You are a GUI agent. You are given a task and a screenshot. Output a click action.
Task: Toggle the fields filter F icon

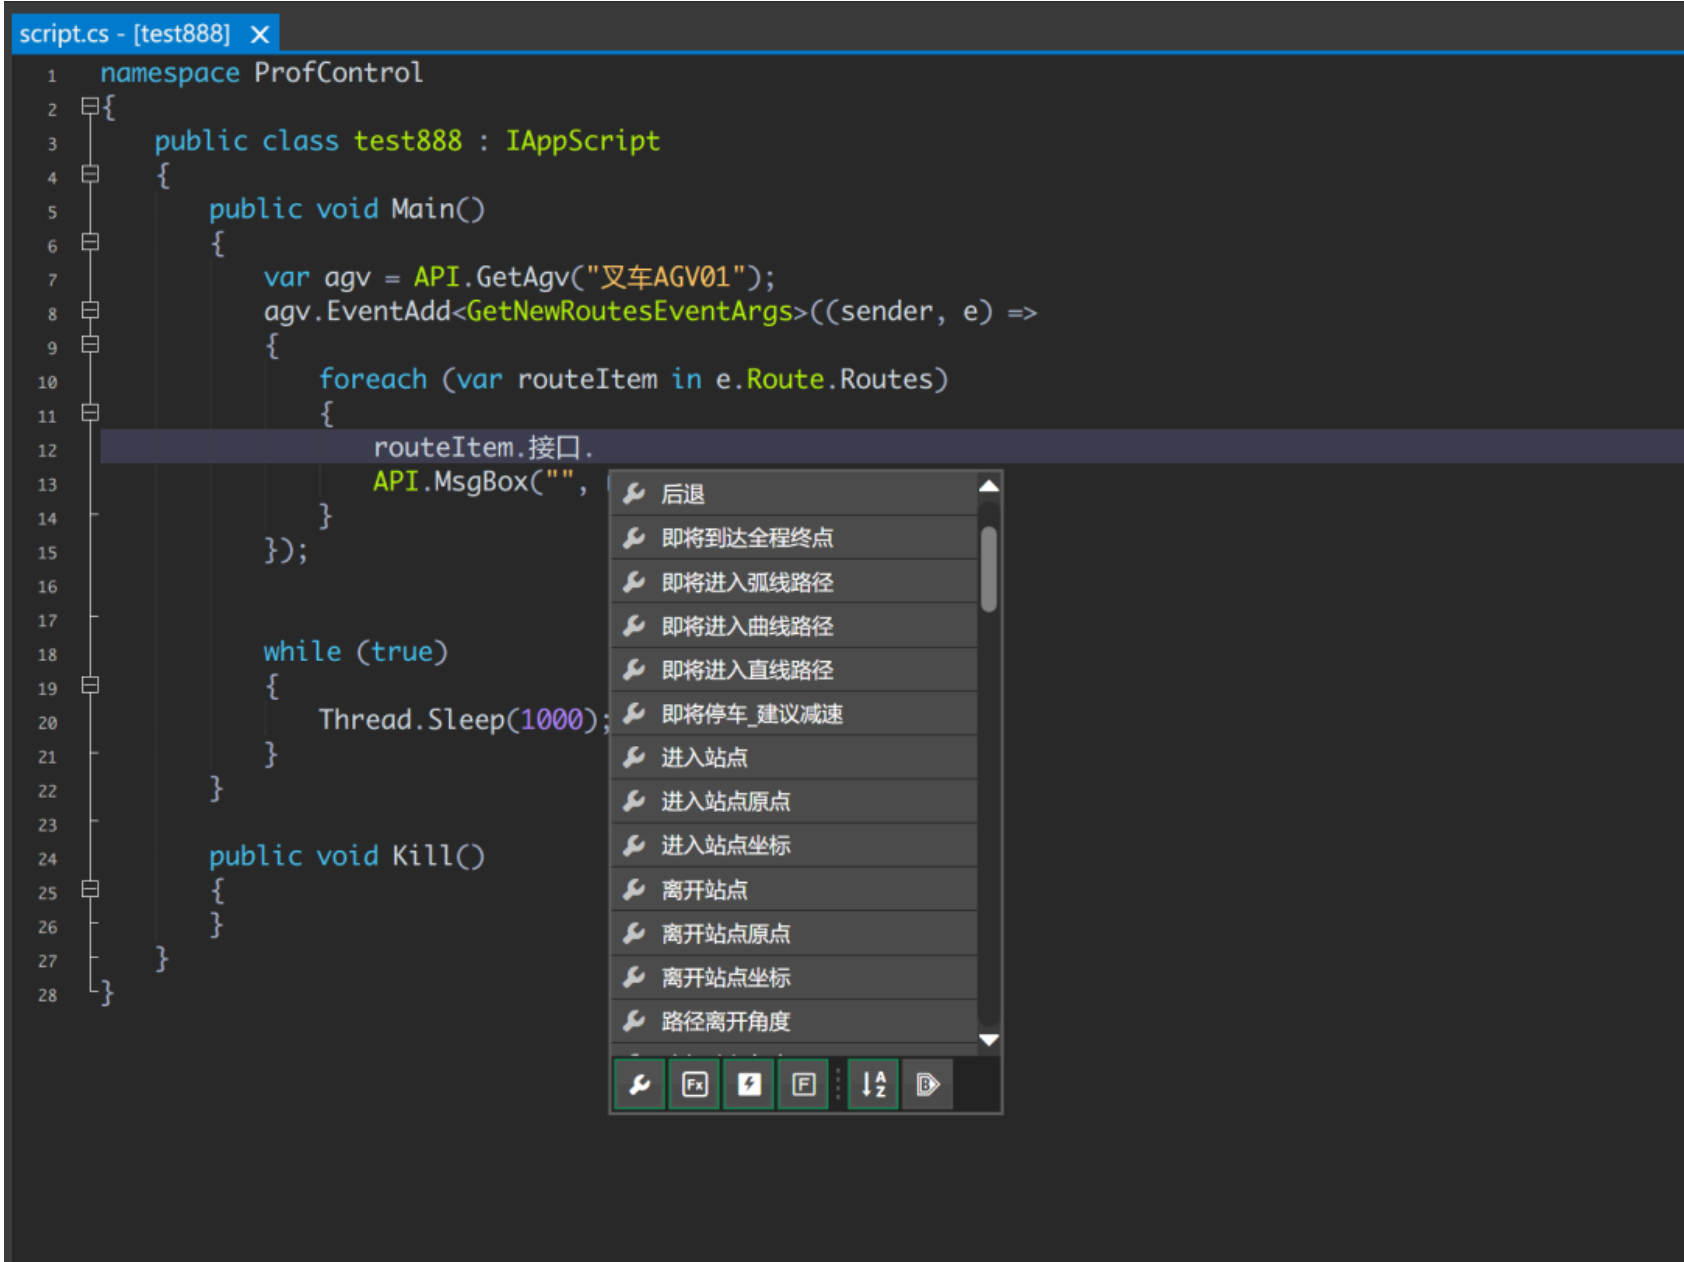pyautogui.click(x=803, y=1084)
